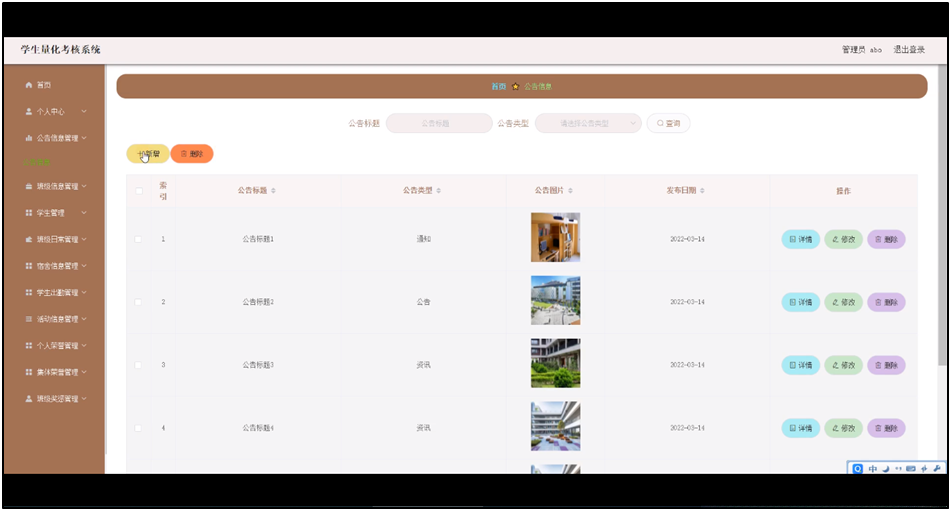Open 详情 for row 公告标题2
The image size is (951, 511).
(x=801, y=302)
